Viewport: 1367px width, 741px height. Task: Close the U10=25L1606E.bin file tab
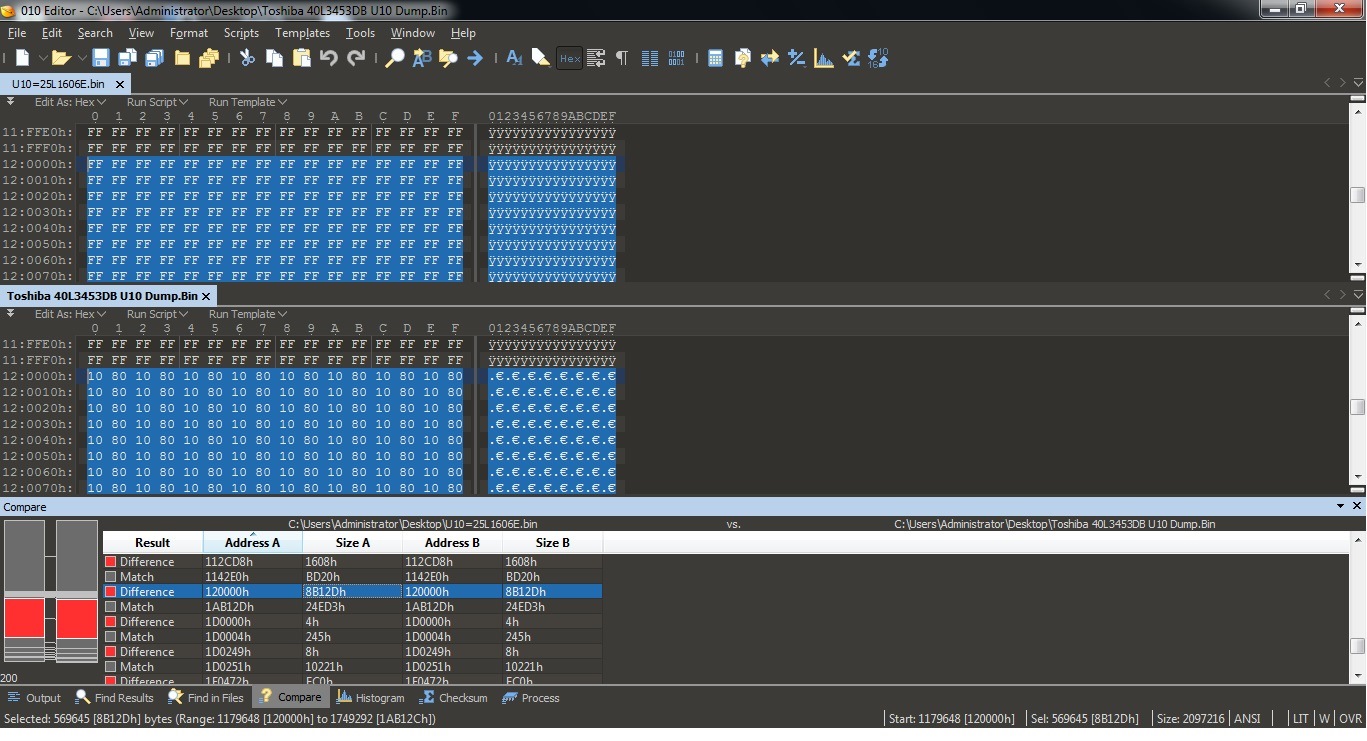point(120,85)
